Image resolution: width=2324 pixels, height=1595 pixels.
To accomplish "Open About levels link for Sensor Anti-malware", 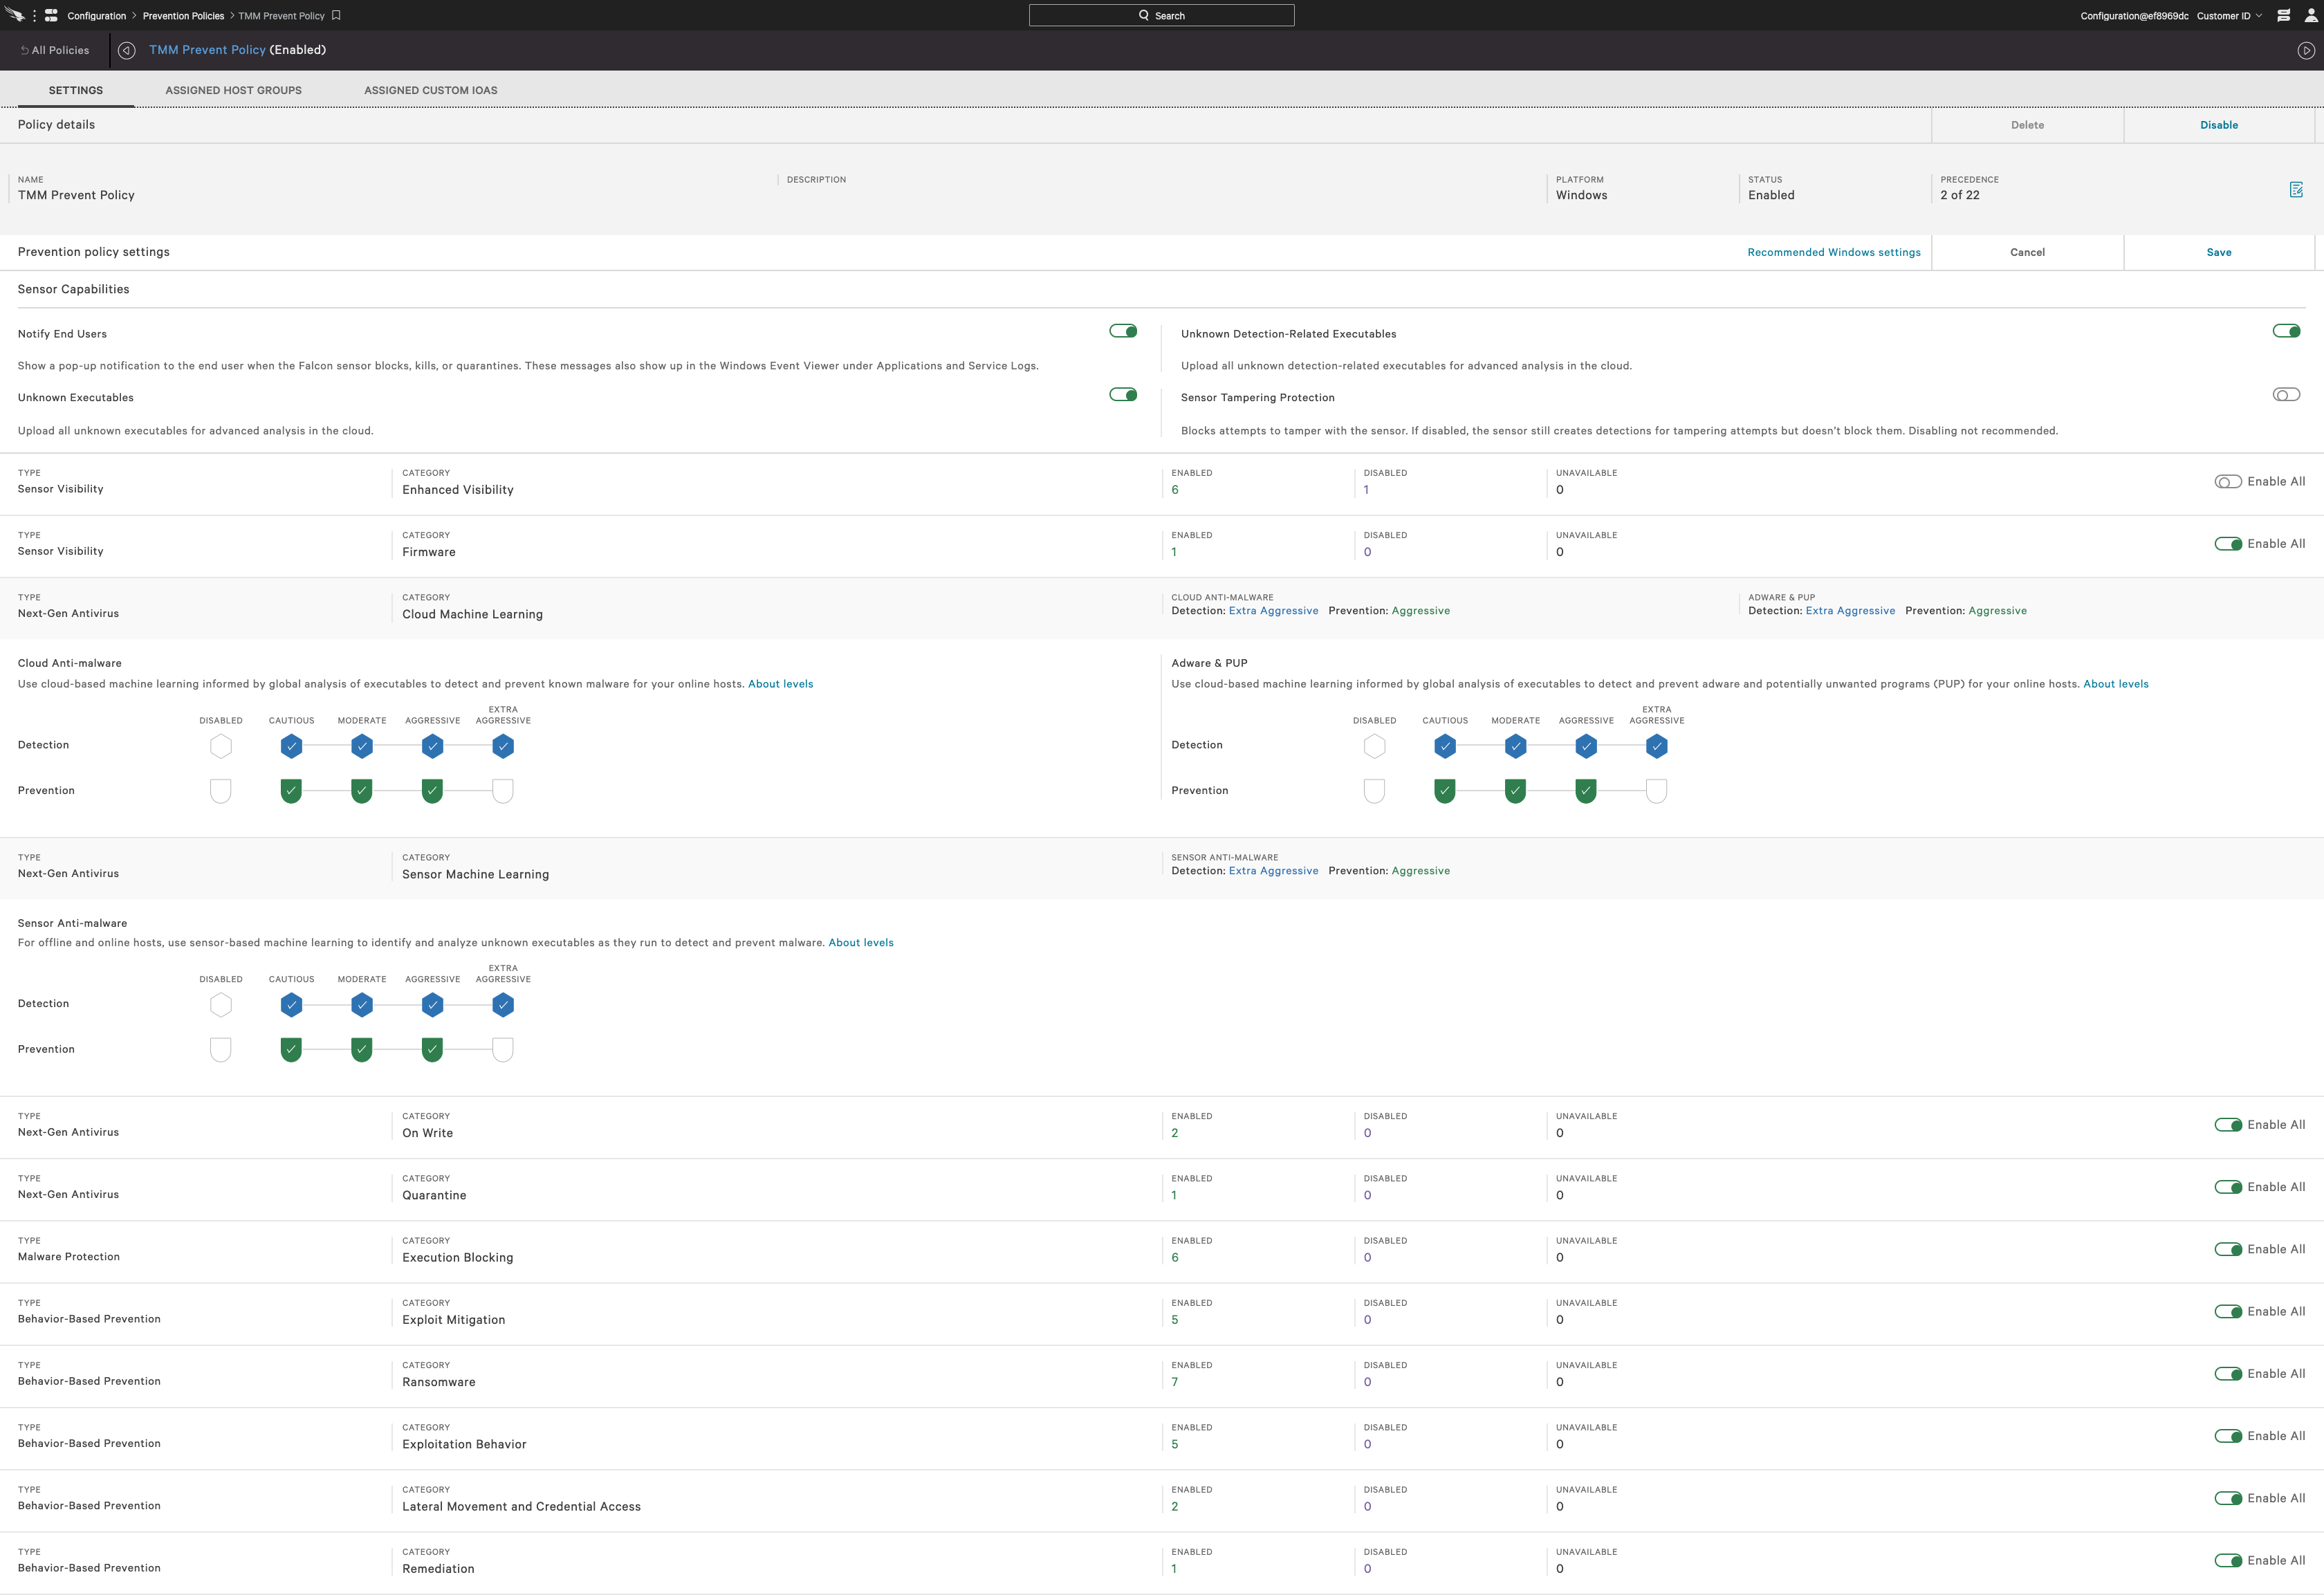I will (x=861, y=943).
